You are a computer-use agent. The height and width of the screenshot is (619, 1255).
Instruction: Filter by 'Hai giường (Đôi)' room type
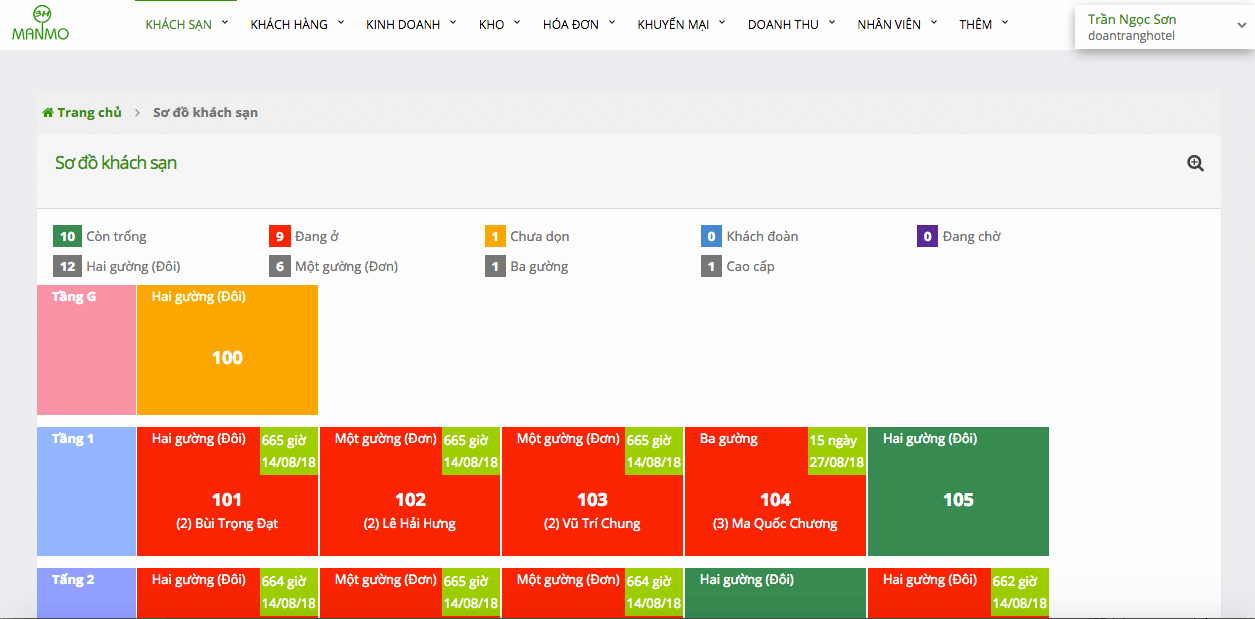[133, 267]
